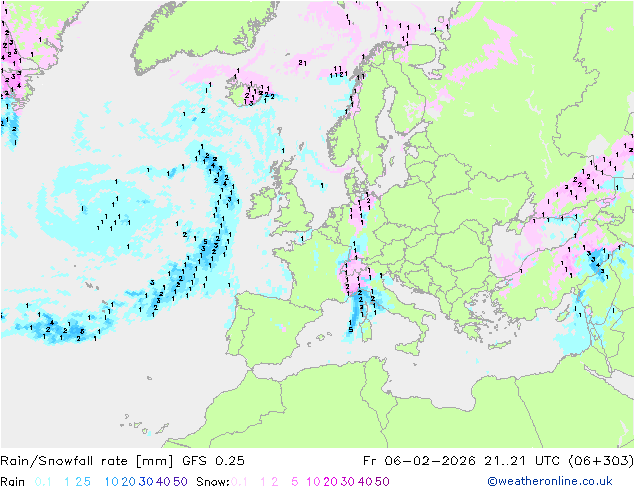Click the "(06+303)" forecast offset text

pos(601,461)
